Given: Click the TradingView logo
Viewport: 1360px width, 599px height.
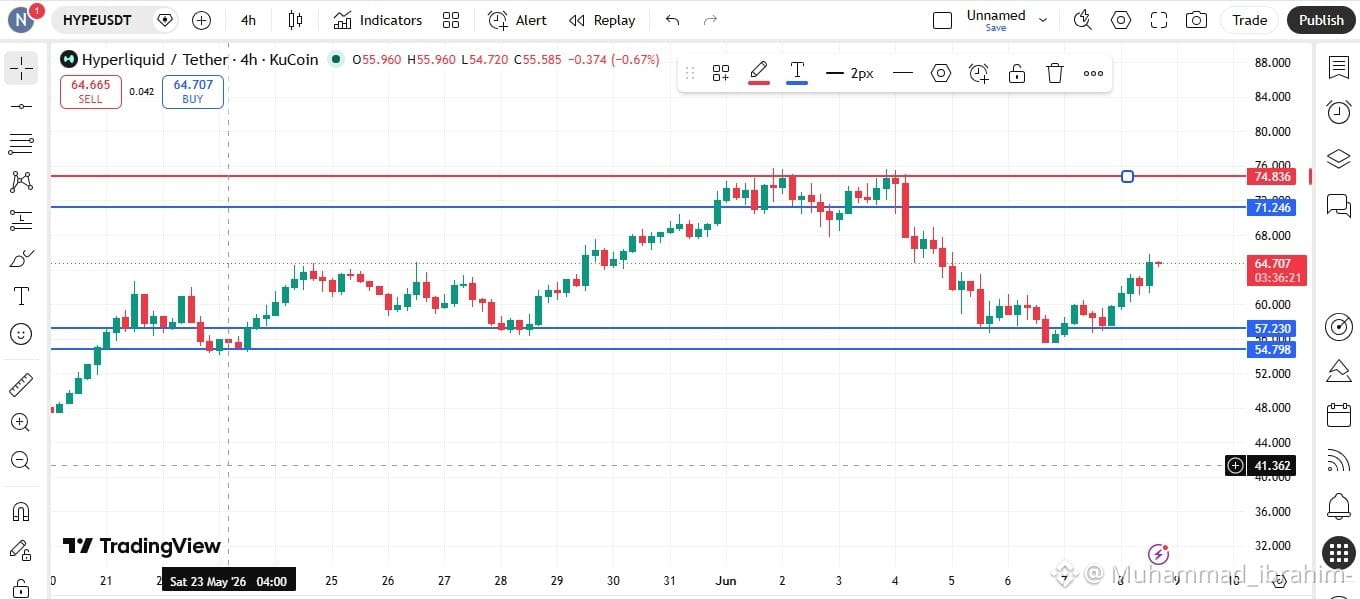Looking at the screenshot, I should point(141,546).
